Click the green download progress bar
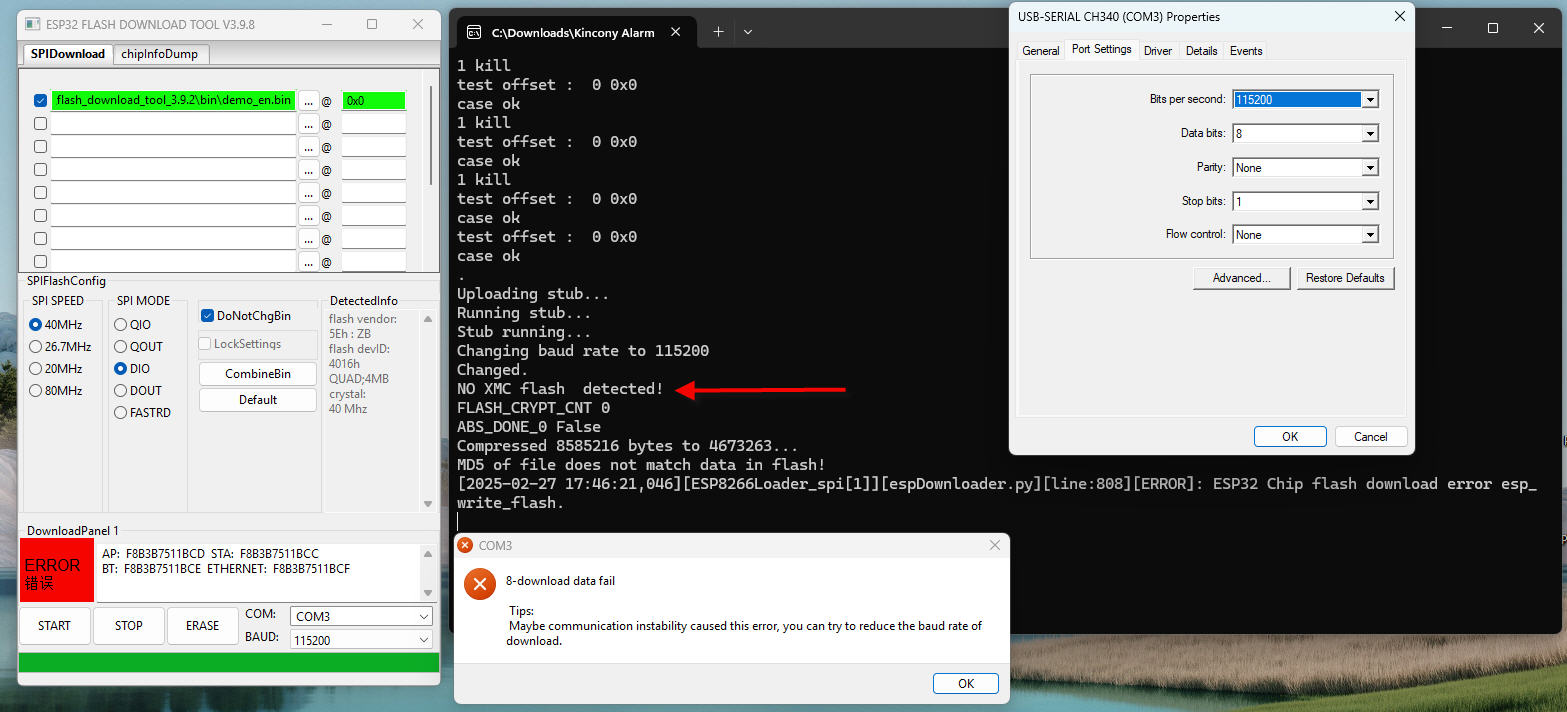Screen dimensions: 1567x712 pos(228,662)
